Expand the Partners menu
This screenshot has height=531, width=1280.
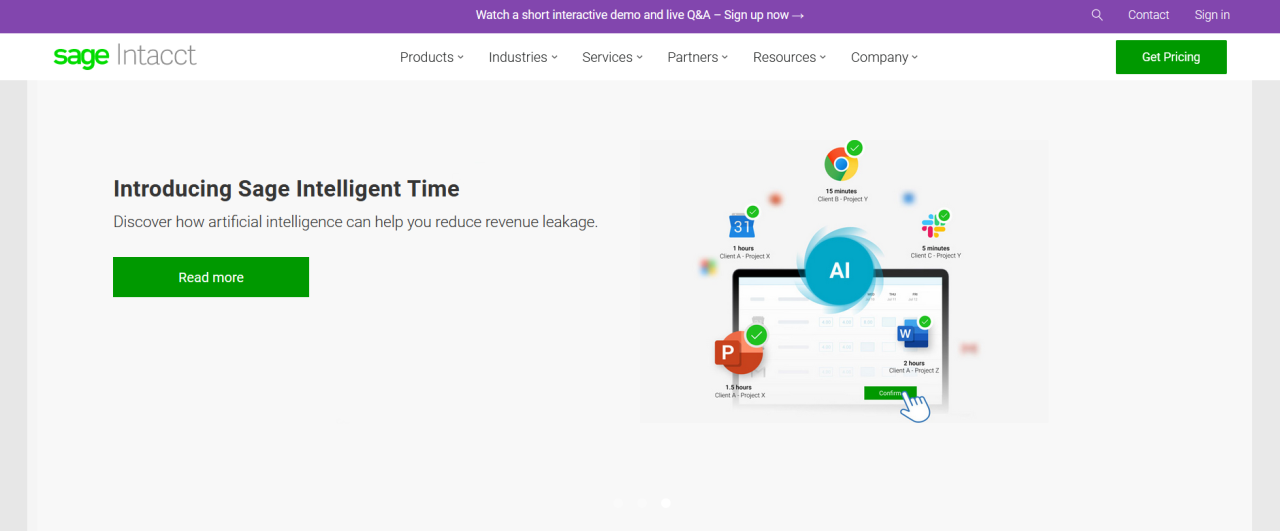(698, 57)
